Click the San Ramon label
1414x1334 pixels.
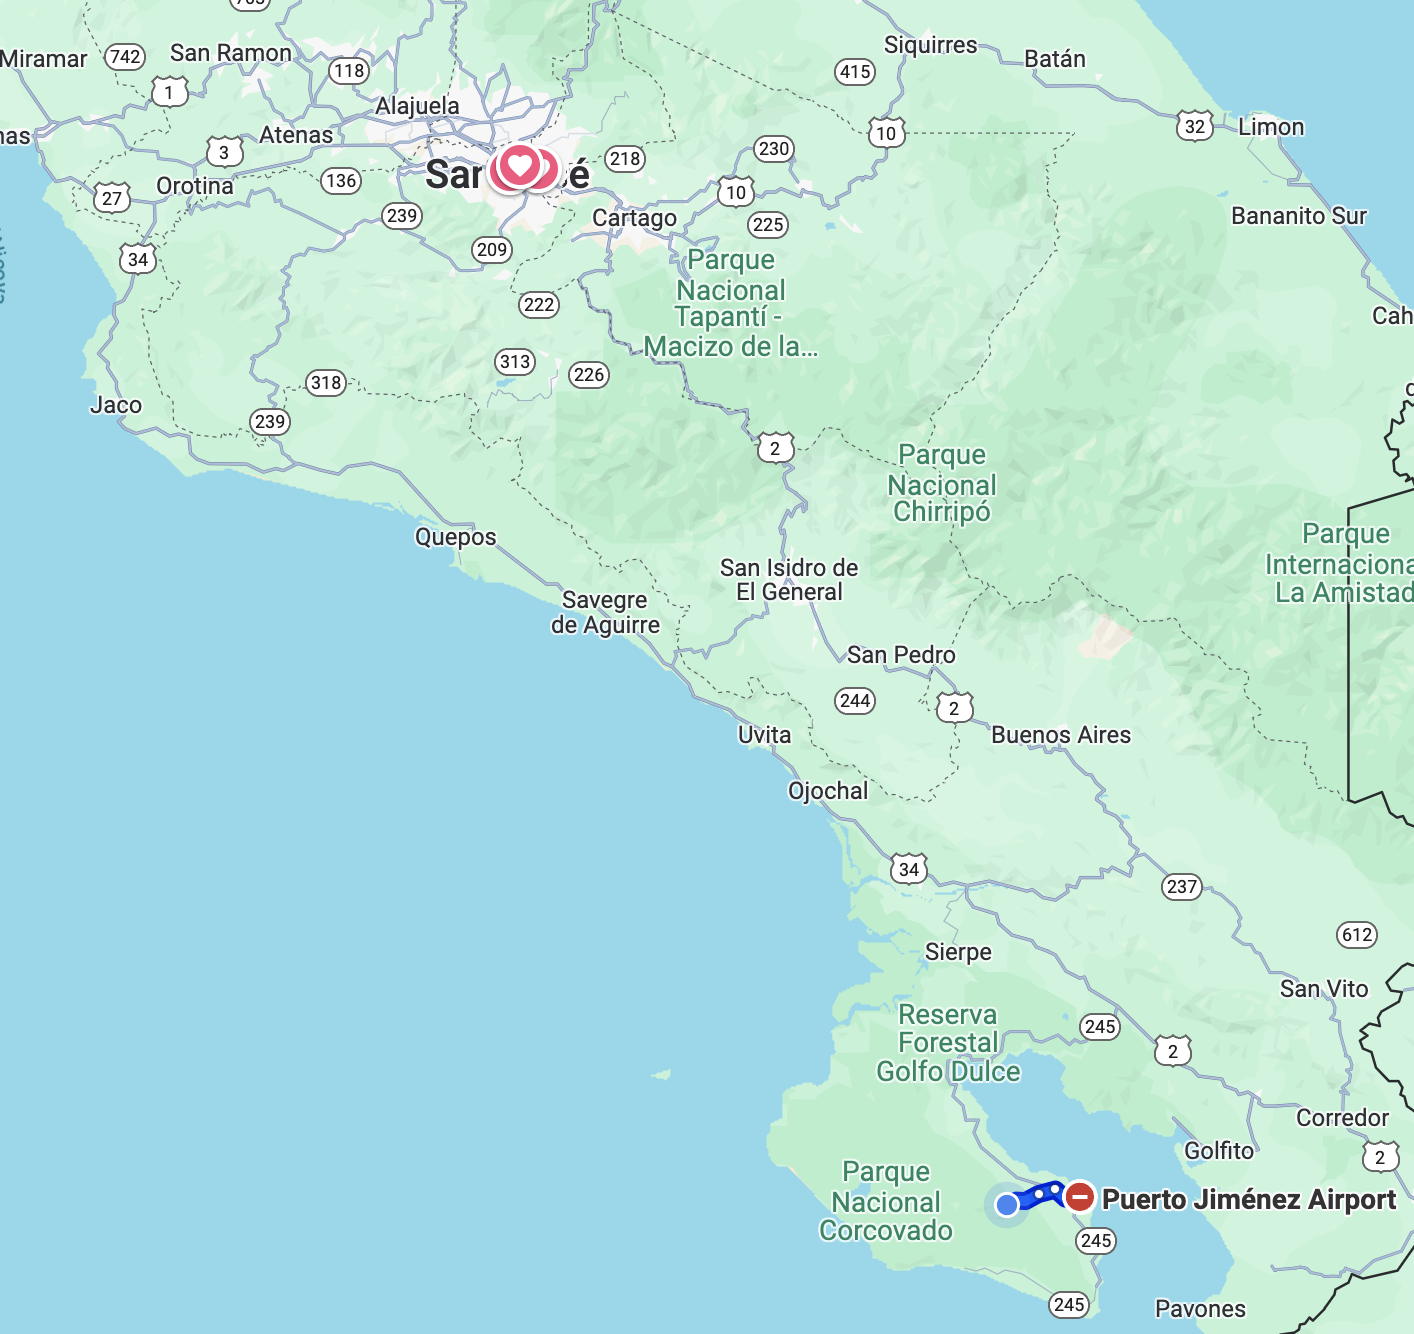click(x=231, y=53)
